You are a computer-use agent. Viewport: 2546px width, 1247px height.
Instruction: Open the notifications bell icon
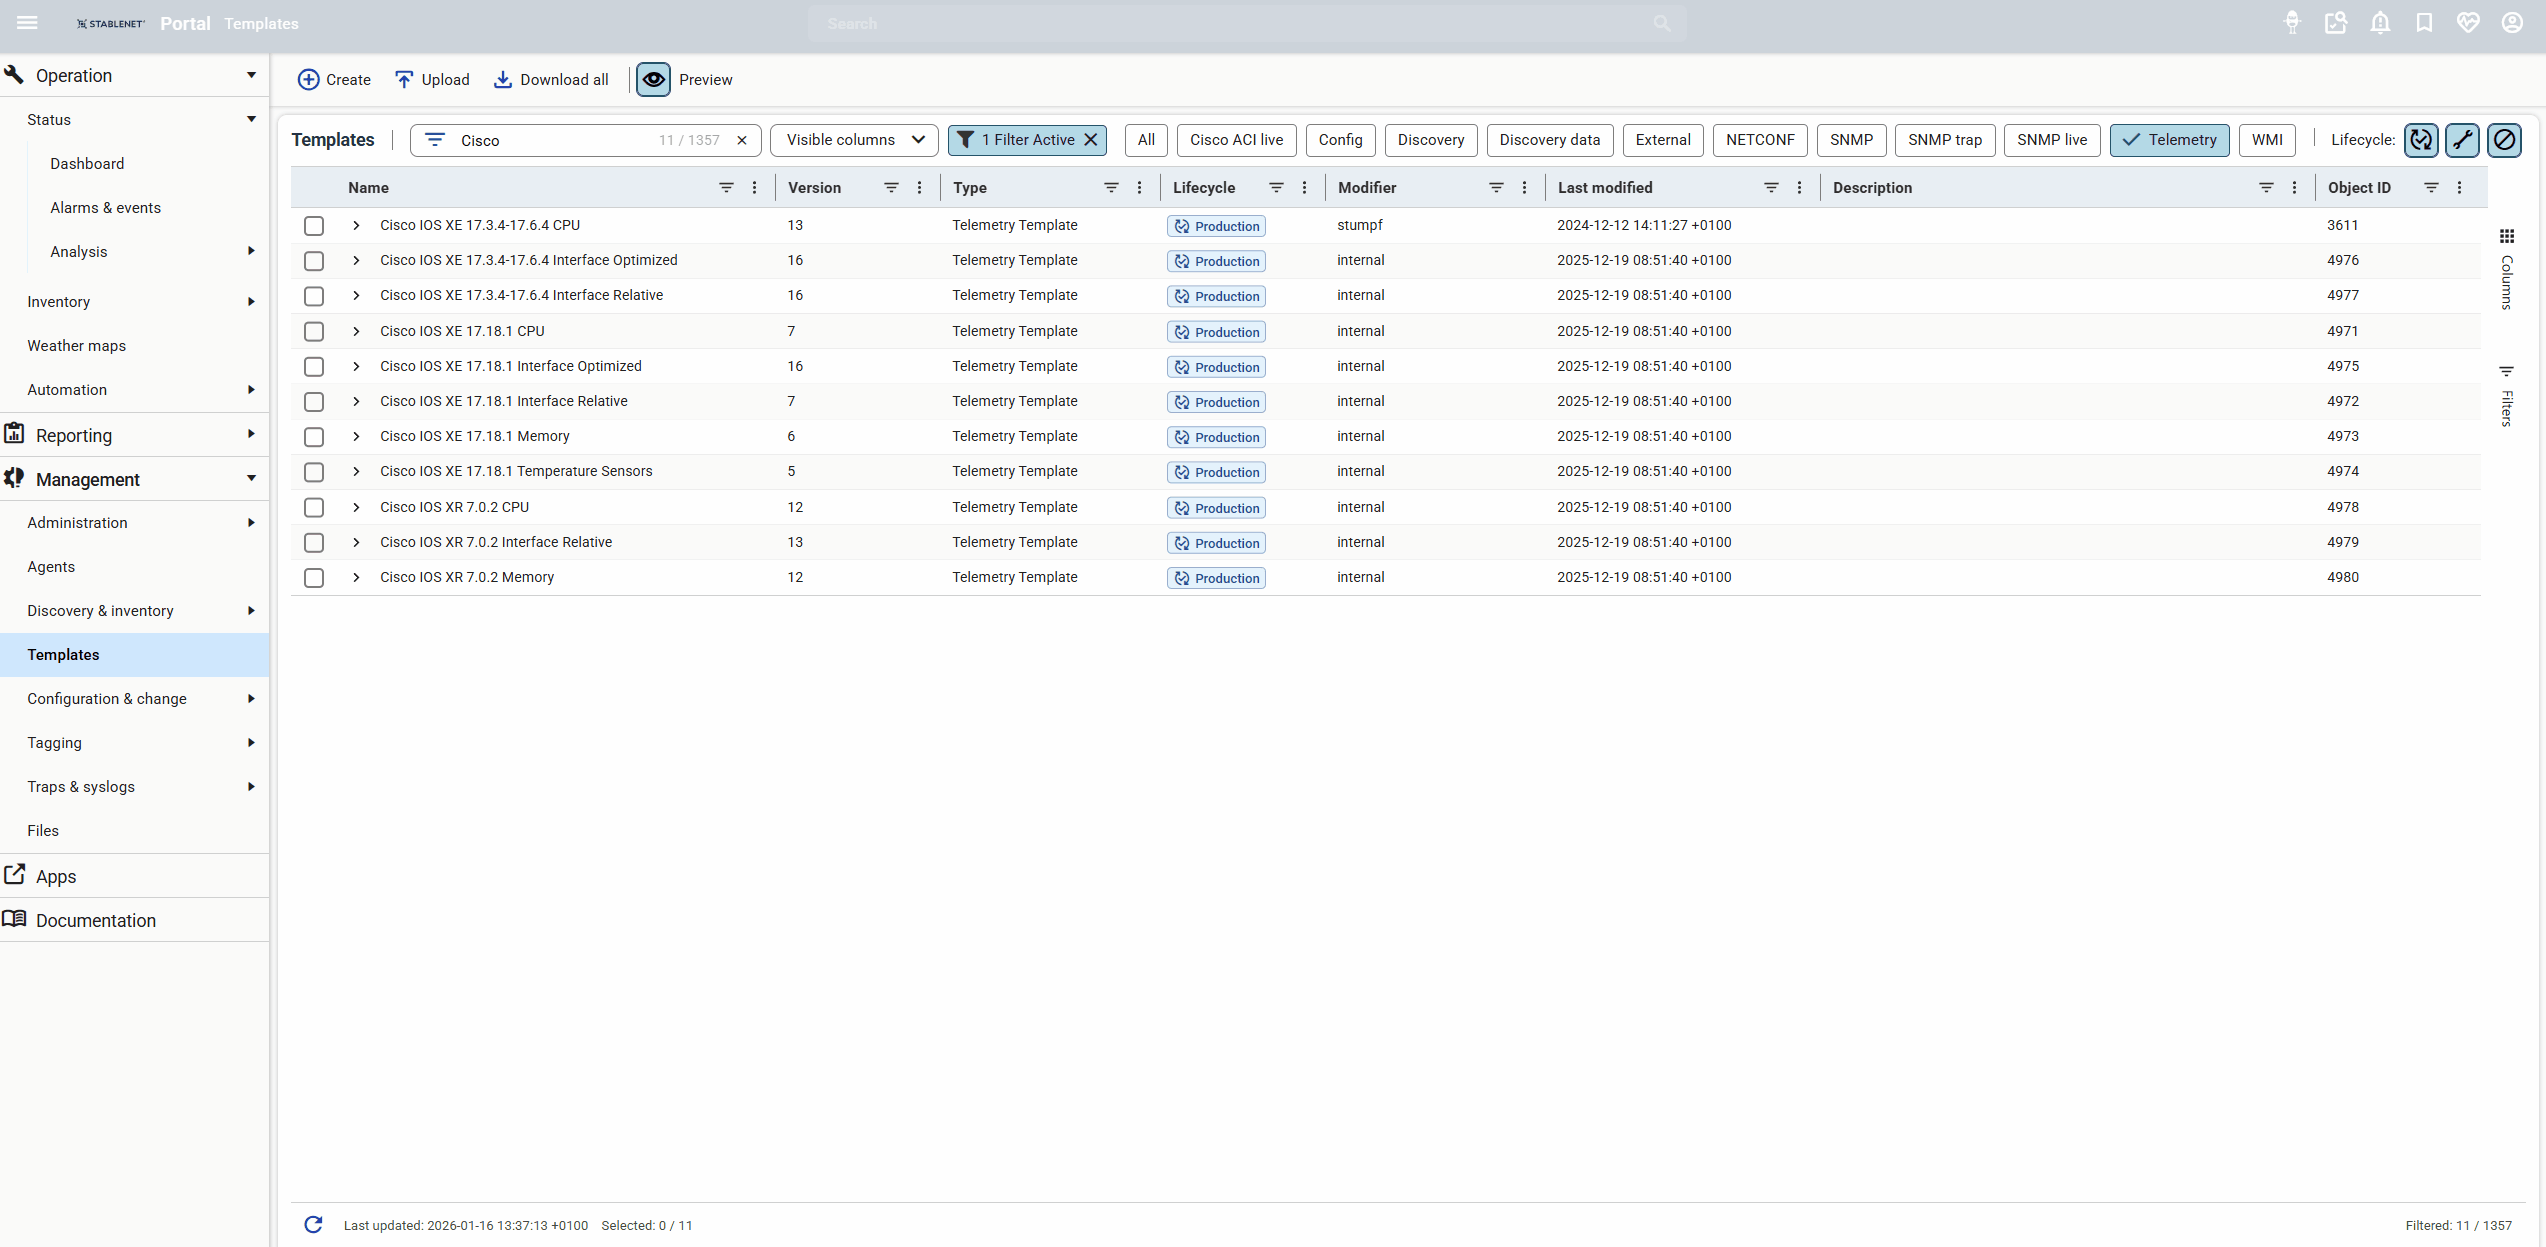click(2380, 23)
